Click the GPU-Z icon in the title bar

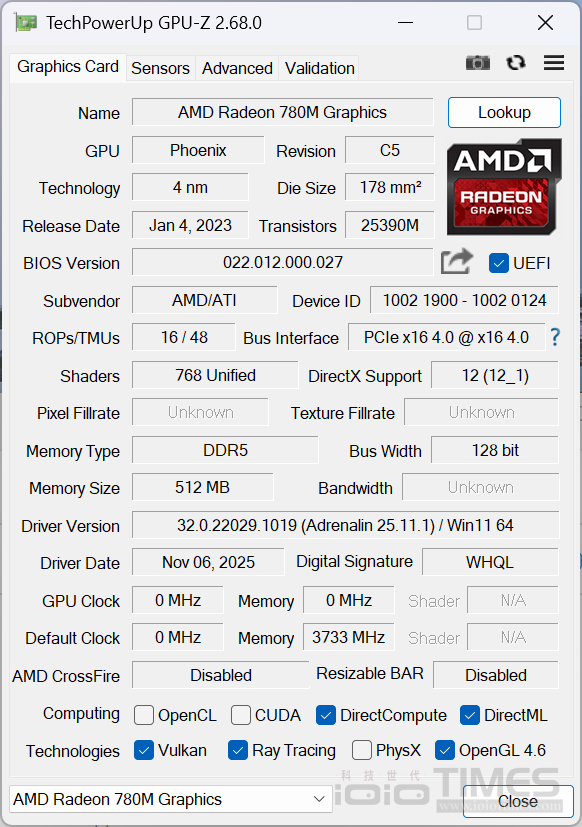(x=26, y=22)
